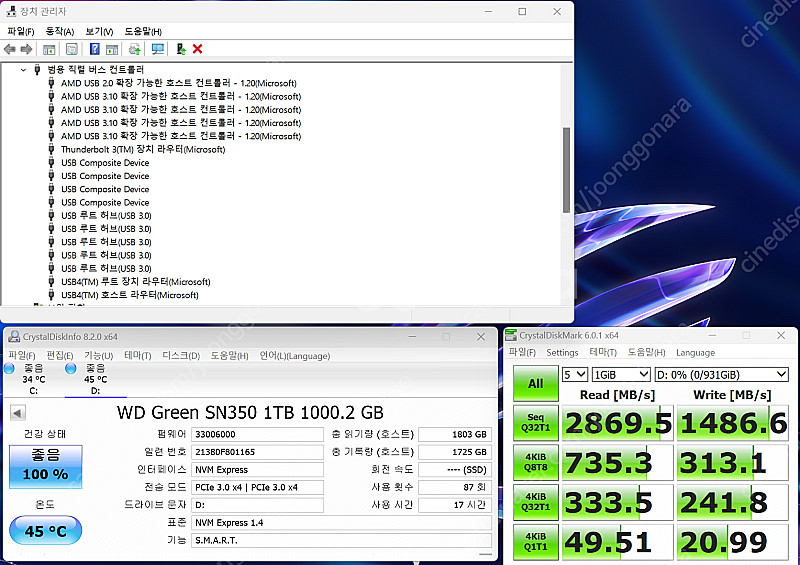Open the drive dropdown showing D: 0% (0/931GiB)
Viewport: 800px width, 565px height.
point(721,375)
